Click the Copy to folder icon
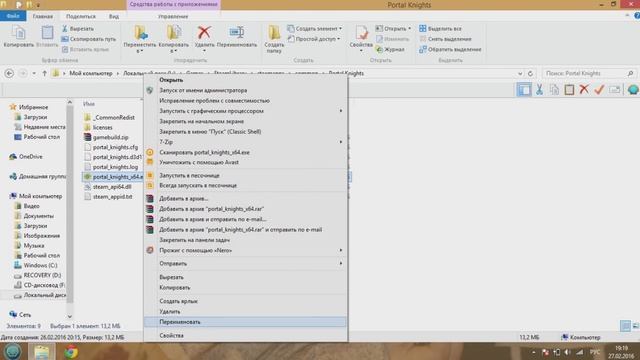 pyautogui.click(x=173, y=33)
